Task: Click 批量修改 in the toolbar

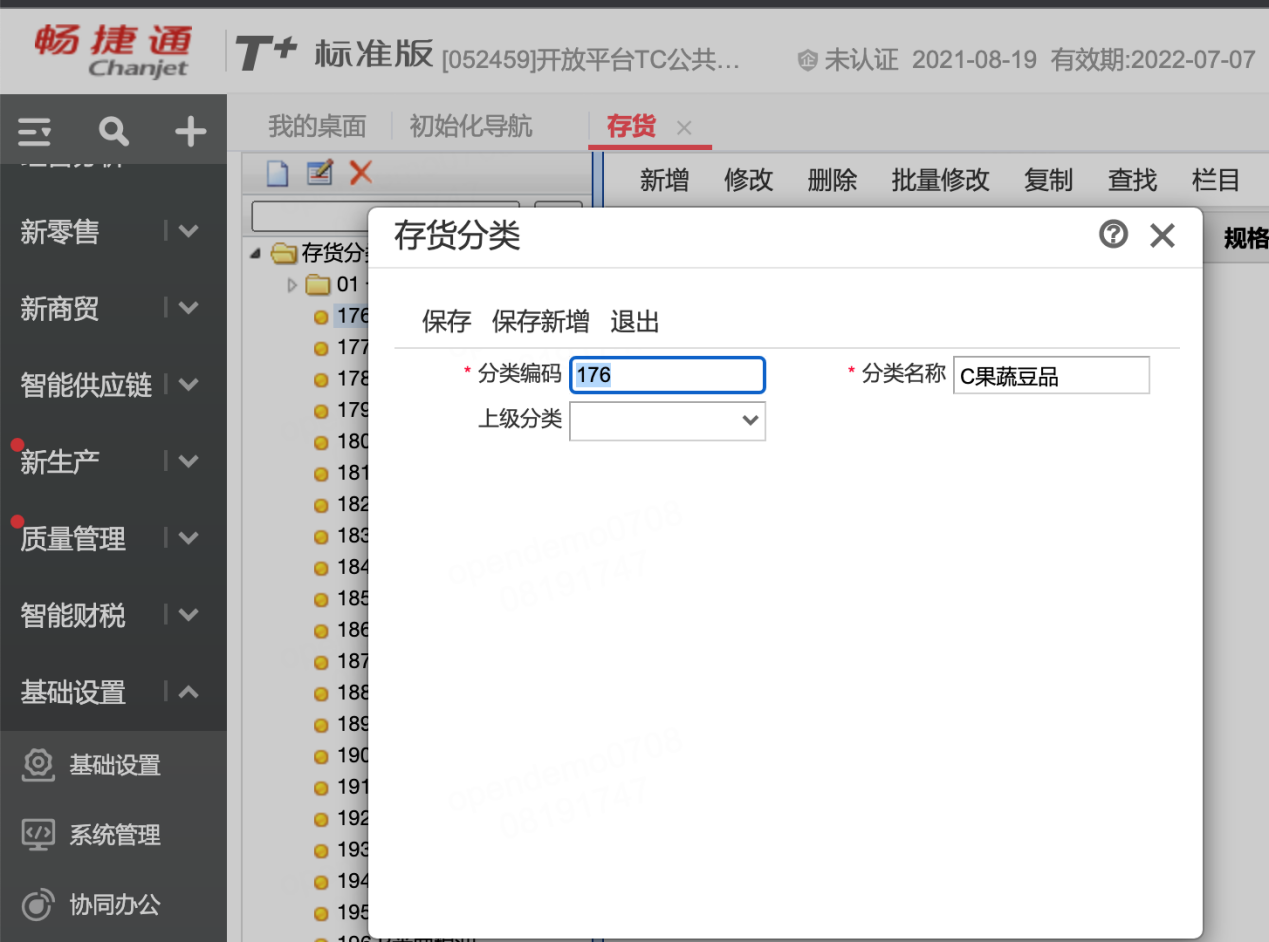Action: pos(941,180)
